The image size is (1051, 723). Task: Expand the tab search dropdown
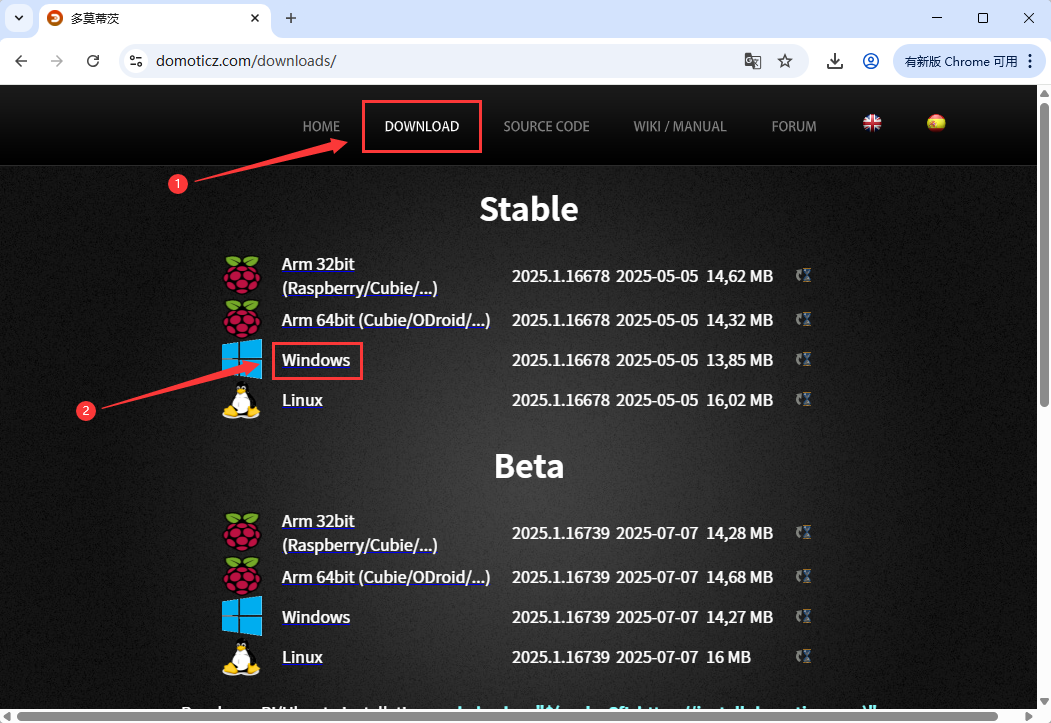click(19, 18)
